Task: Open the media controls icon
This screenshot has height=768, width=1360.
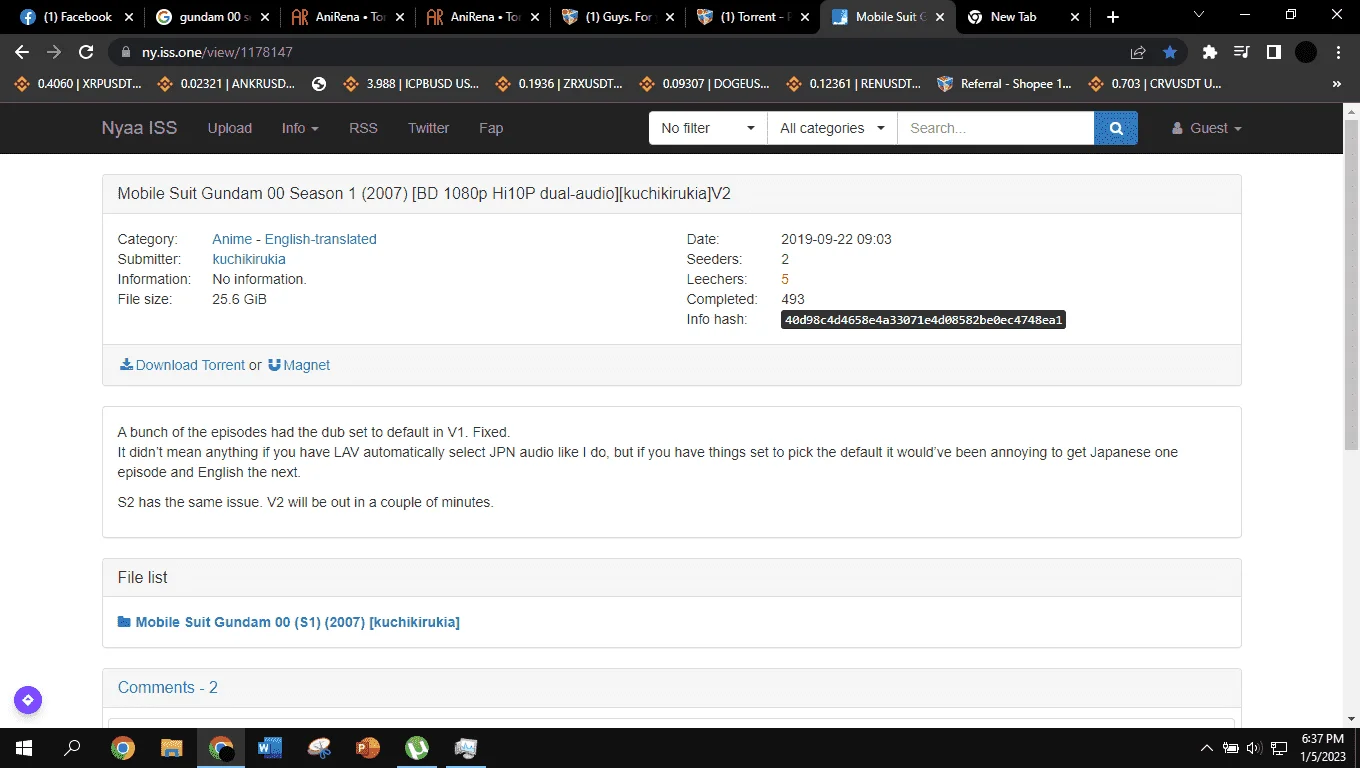Action: [x=1242, y=52]
